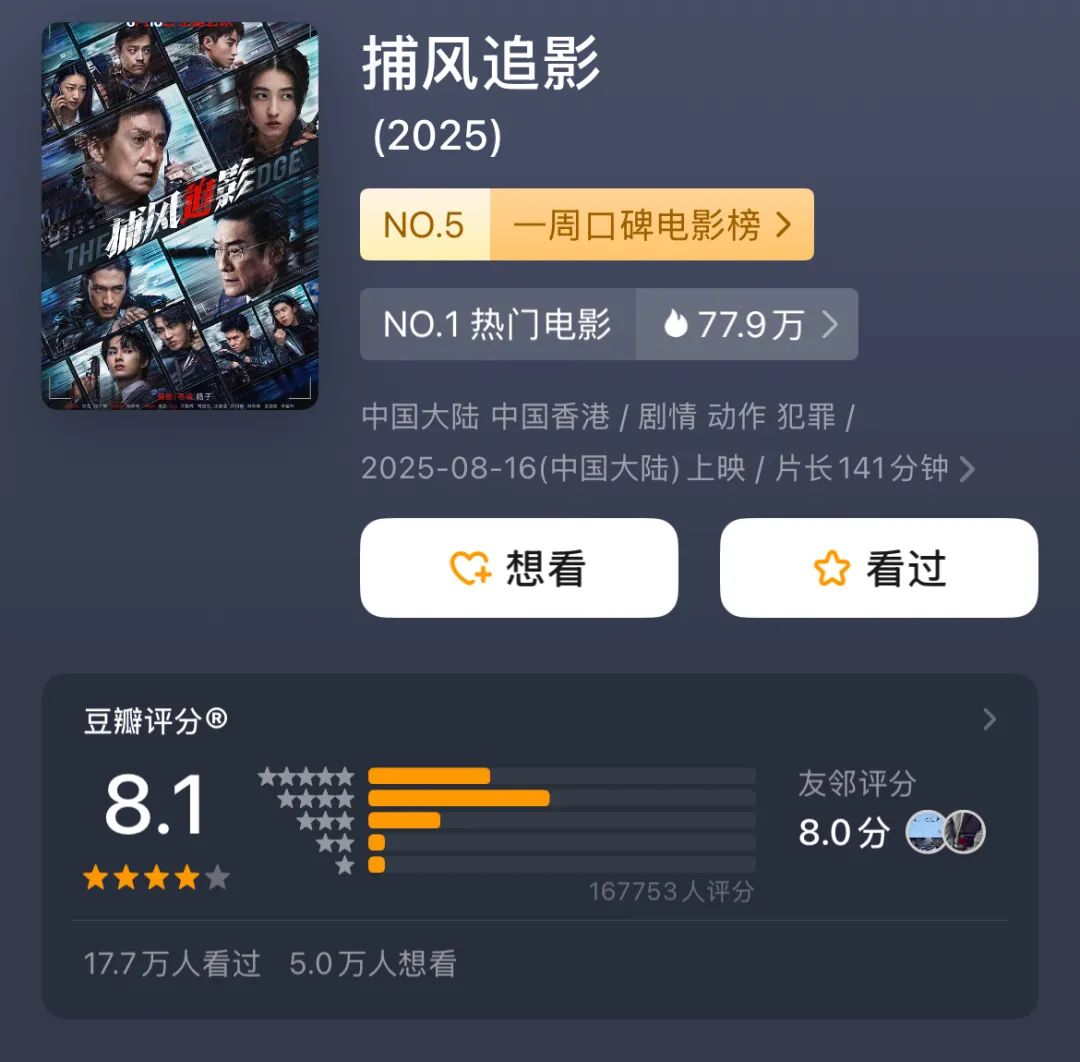The image size is (1080, 1062).
Task: Open the 一周口碑电影榜 ranking list
Action: (x=651, y=225)
